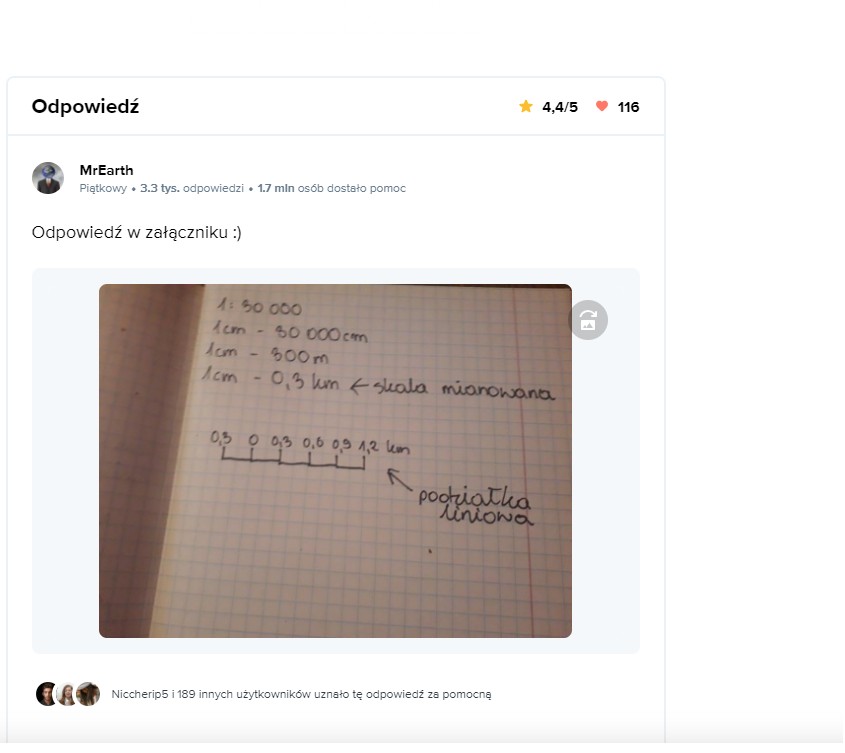Click the Odpowiedź heading
The width and height of the screenshot is (845, 753).
(x=86, y=106)
